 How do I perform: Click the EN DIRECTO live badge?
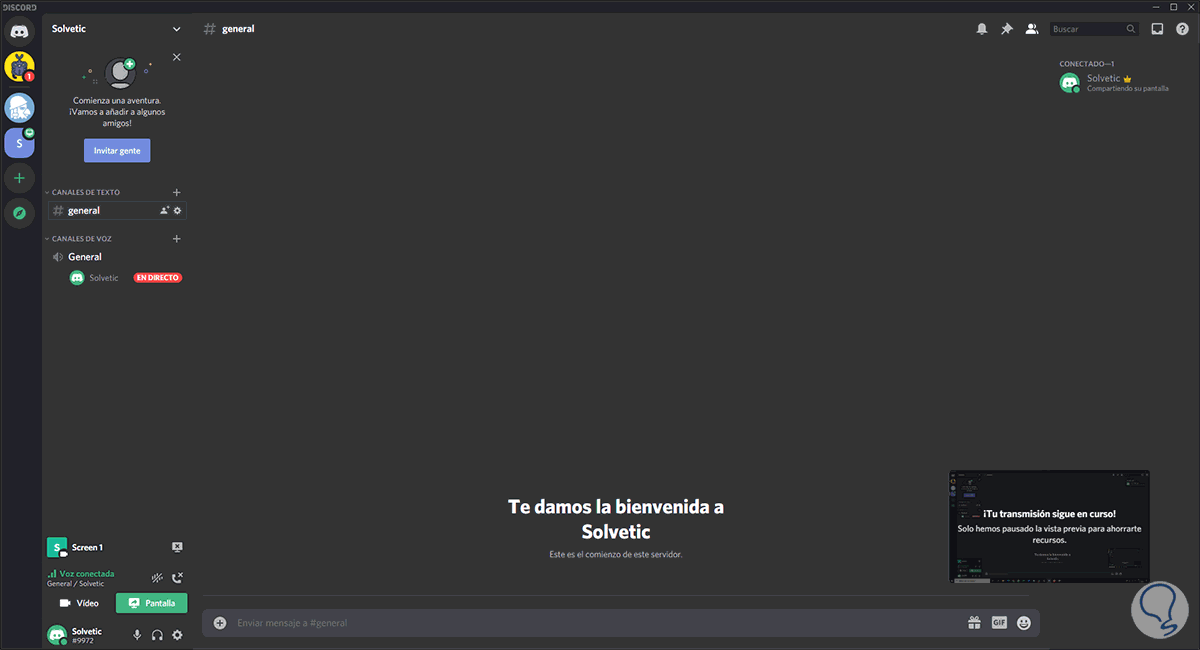click(x=158, y=278)
